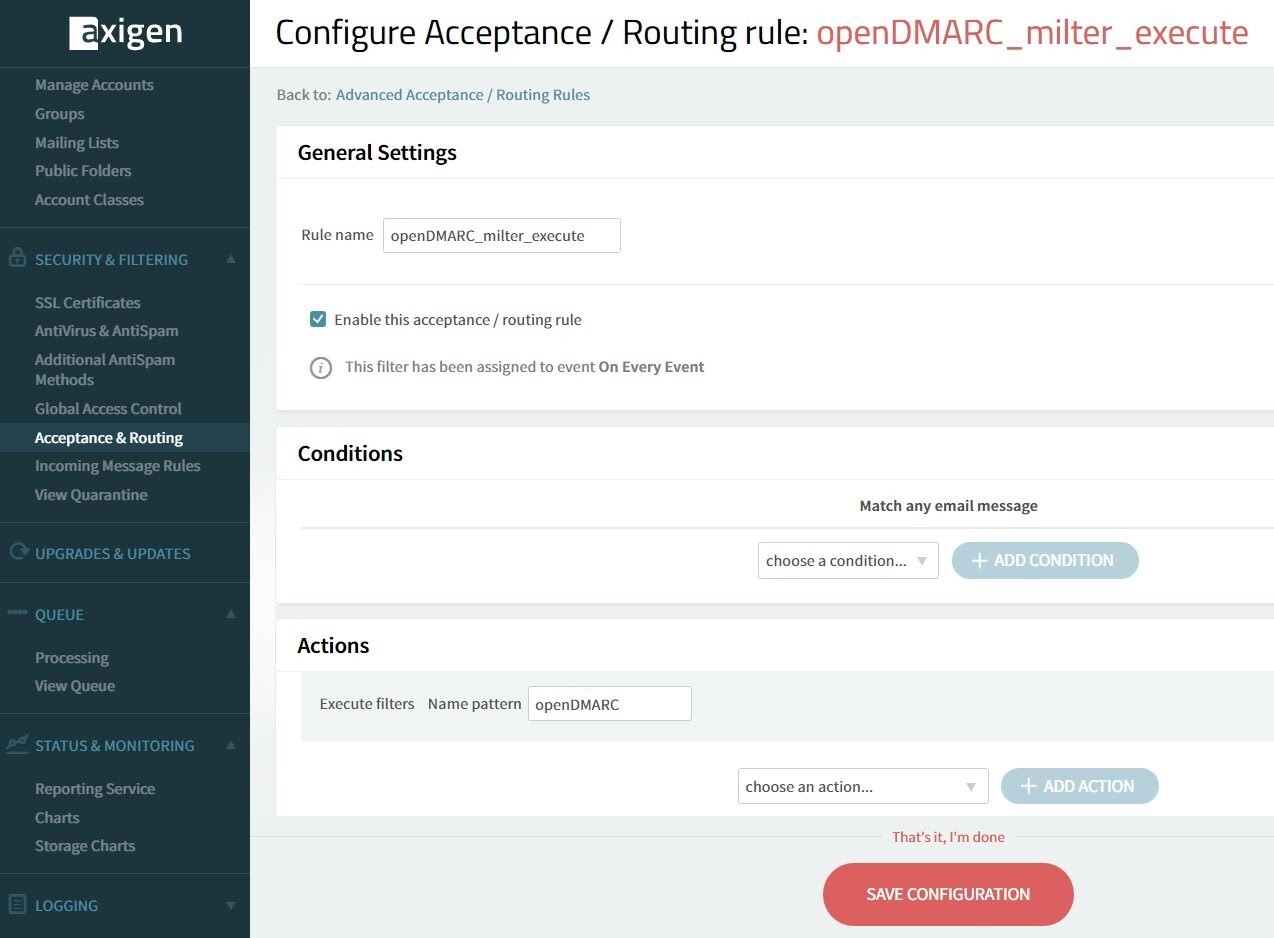Image resolution: width=1274 pixels, height=938 pixels.
Task: Click the Axigen logo
Action: (125, 33)
